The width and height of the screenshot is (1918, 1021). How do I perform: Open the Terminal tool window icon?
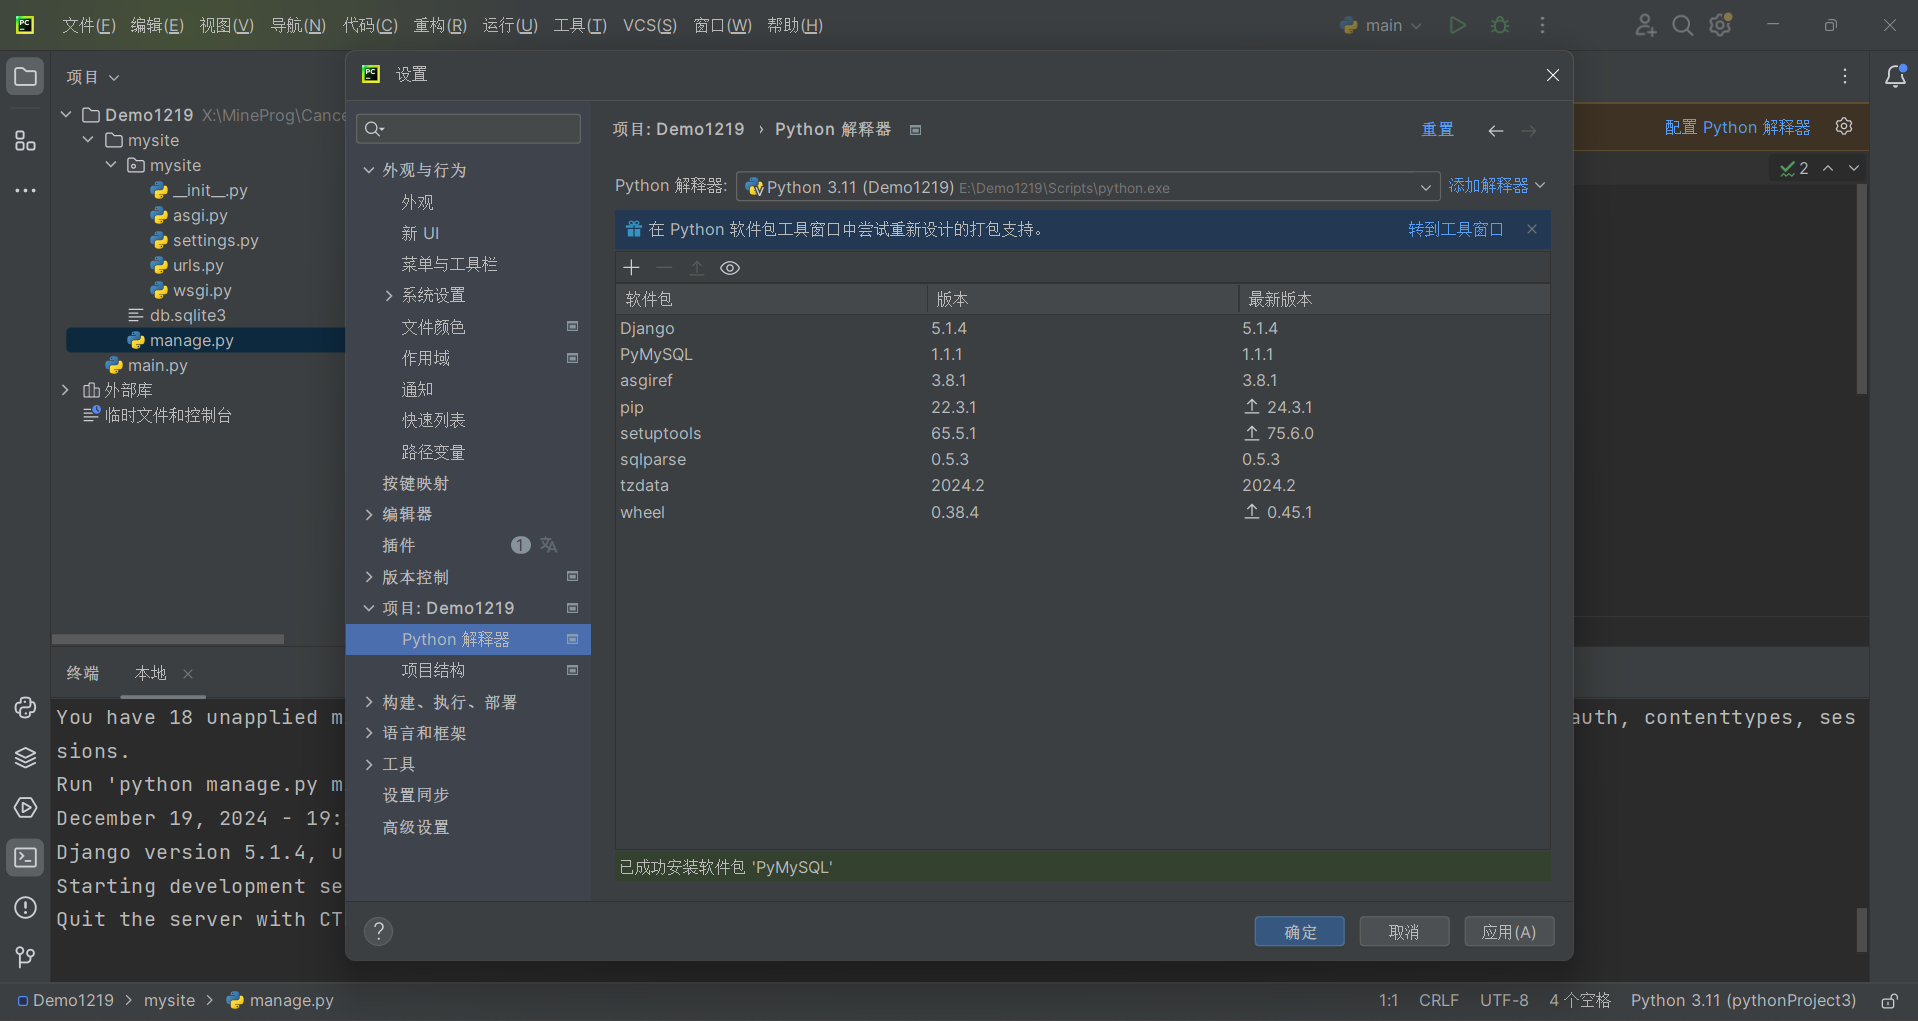25,858
